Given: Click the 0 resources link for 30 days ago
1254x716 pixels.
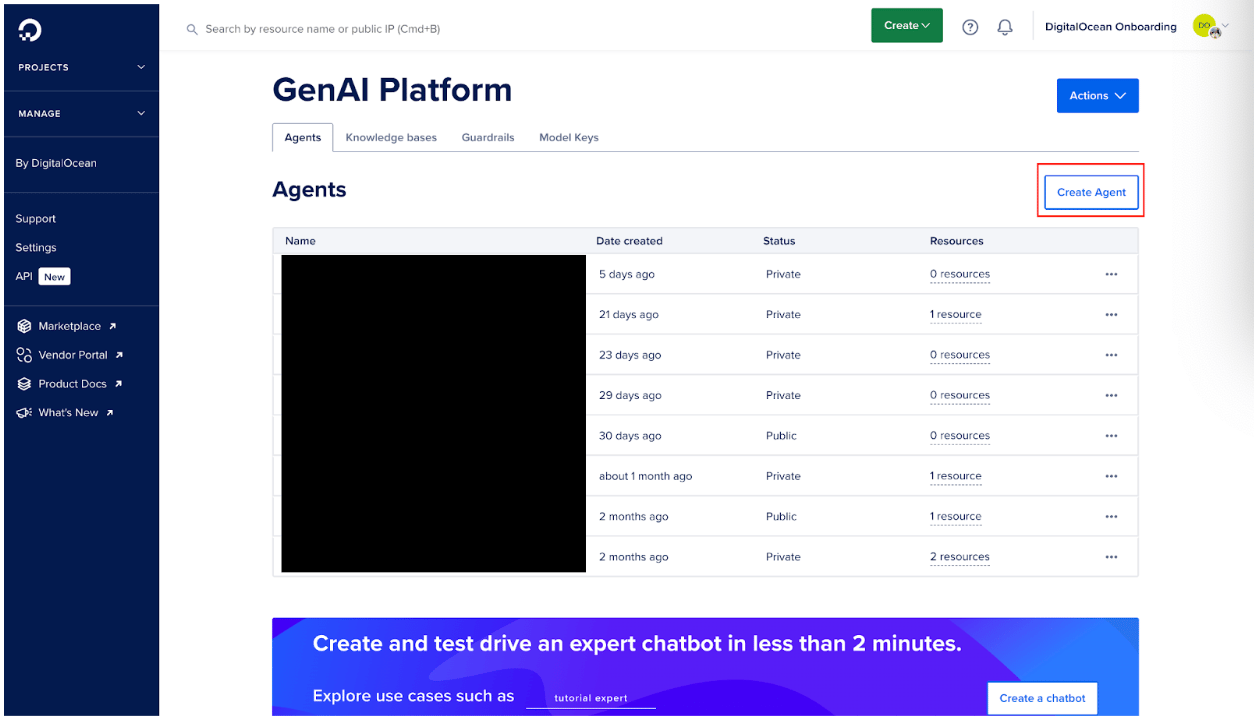Looking at the screenshot, I should (960, 436).
